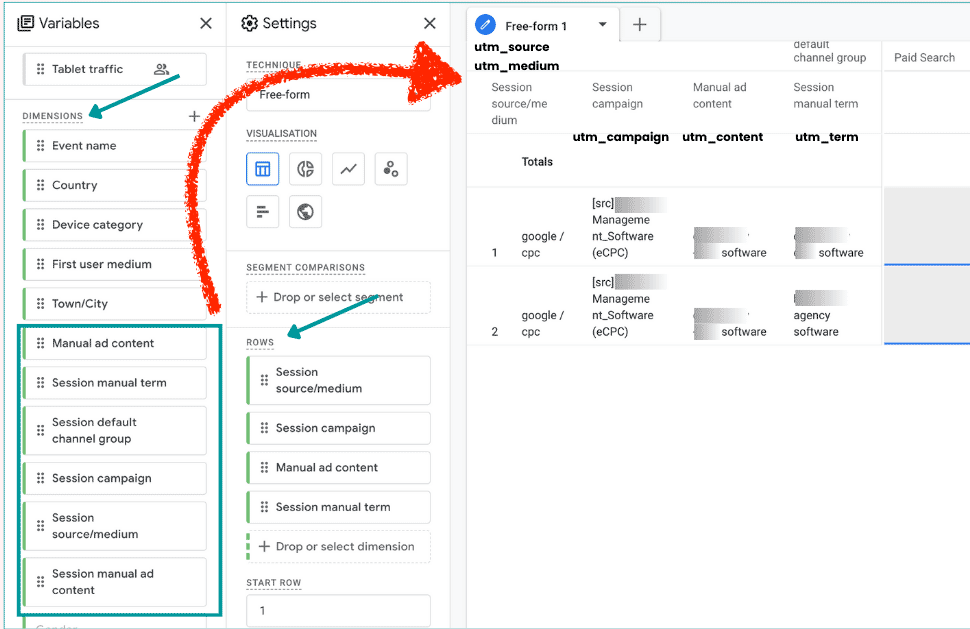
Task: Close the Variables panel
Action: click(x=206, y=24)
